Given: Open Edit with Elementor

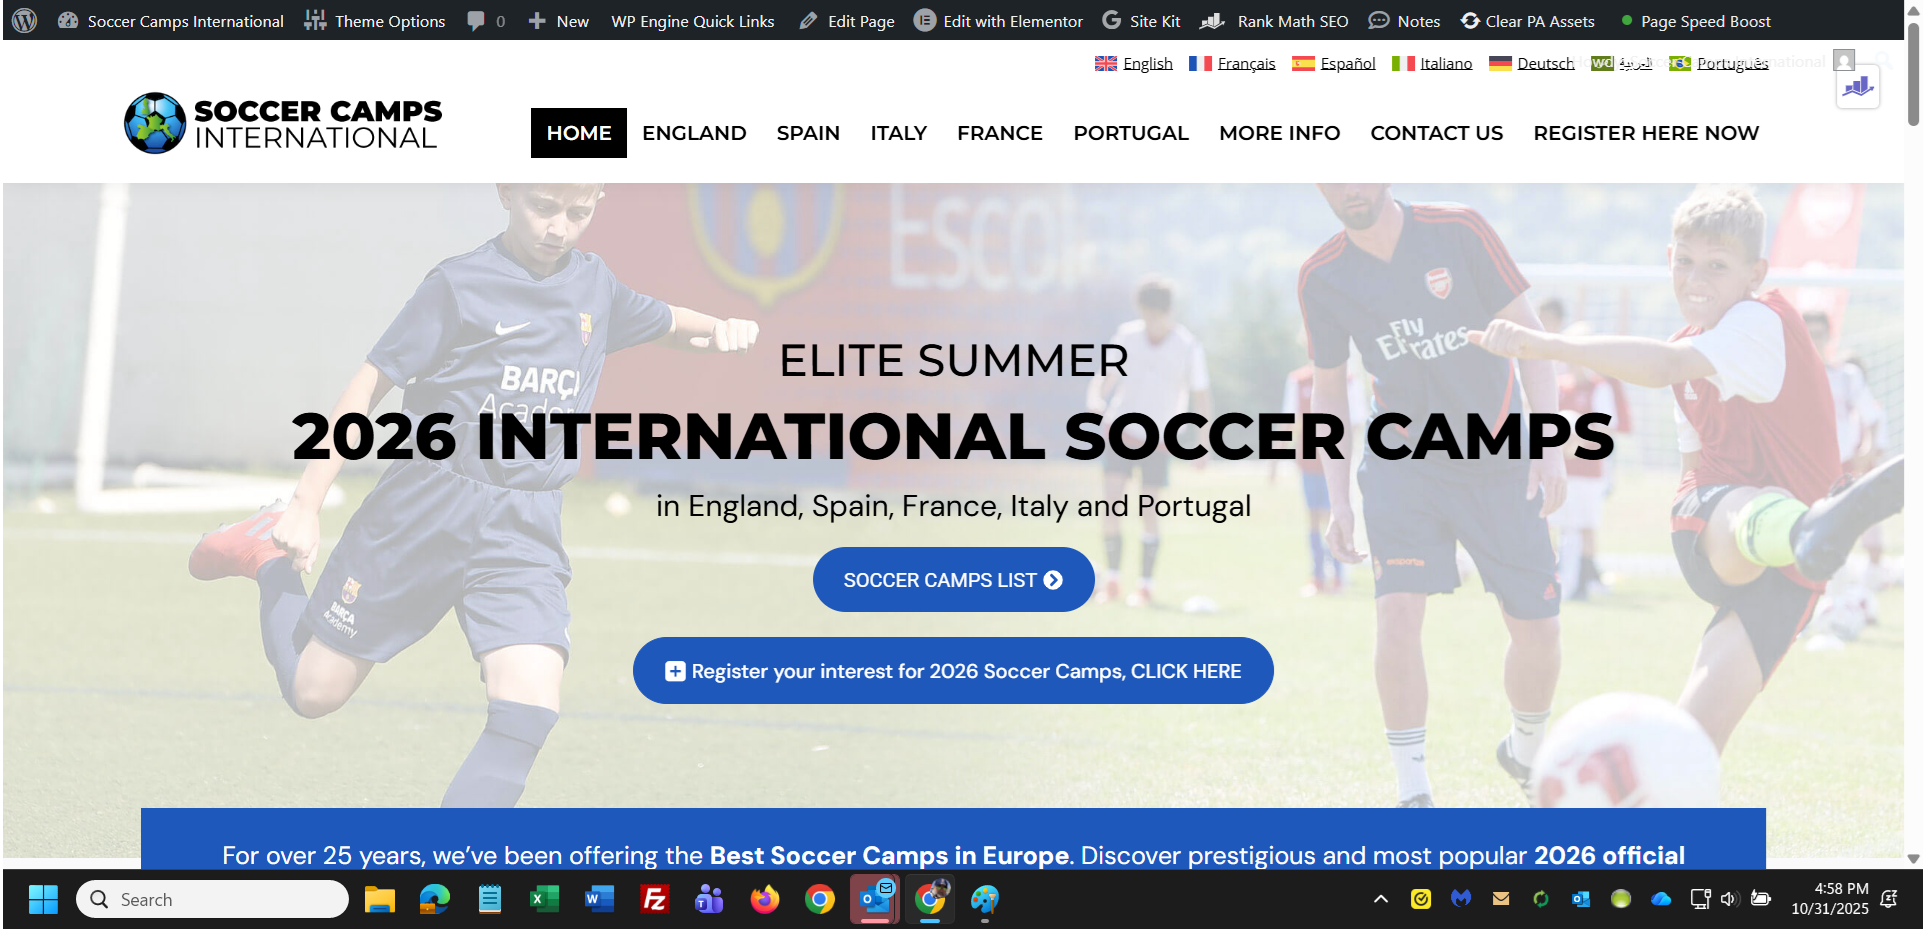Looking at the screenshot, I should pyautogui.click(x=998, y=21).
